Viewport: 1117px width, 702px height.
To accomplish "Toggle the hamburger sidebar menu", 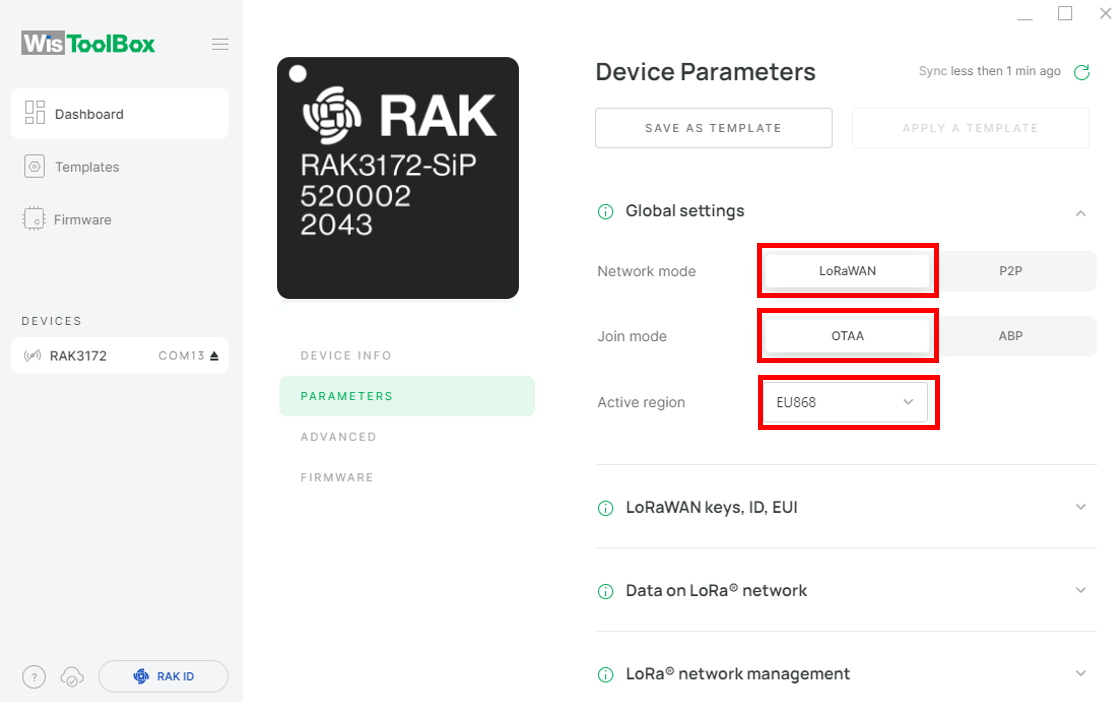I will point(220,44).
